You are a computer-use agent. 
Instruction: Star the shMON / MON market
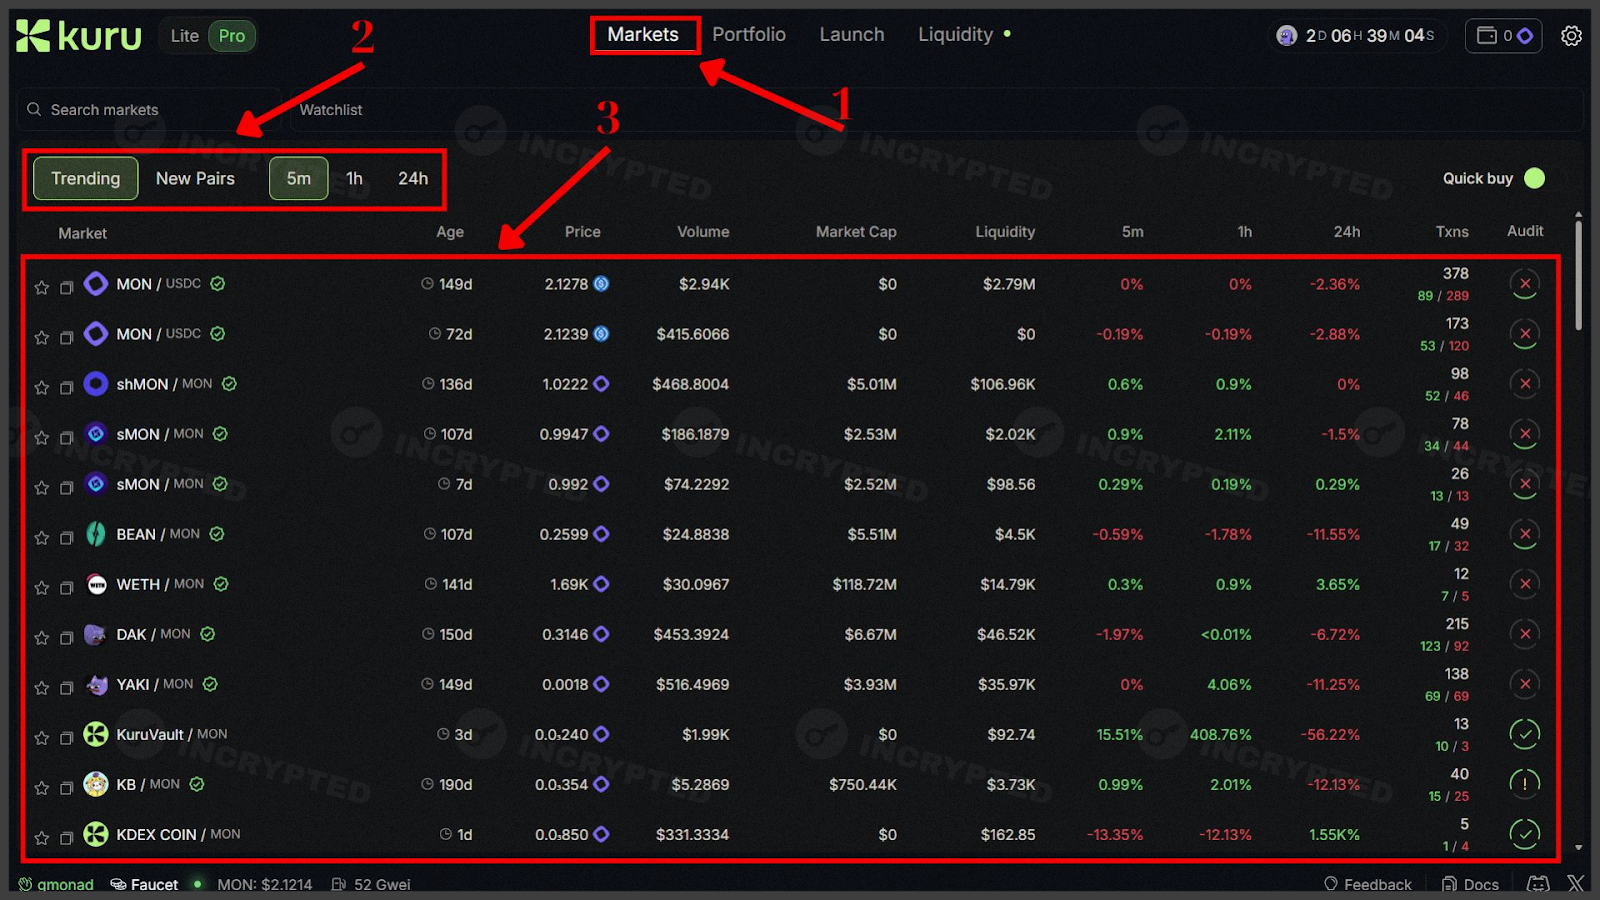click(42, 388)
